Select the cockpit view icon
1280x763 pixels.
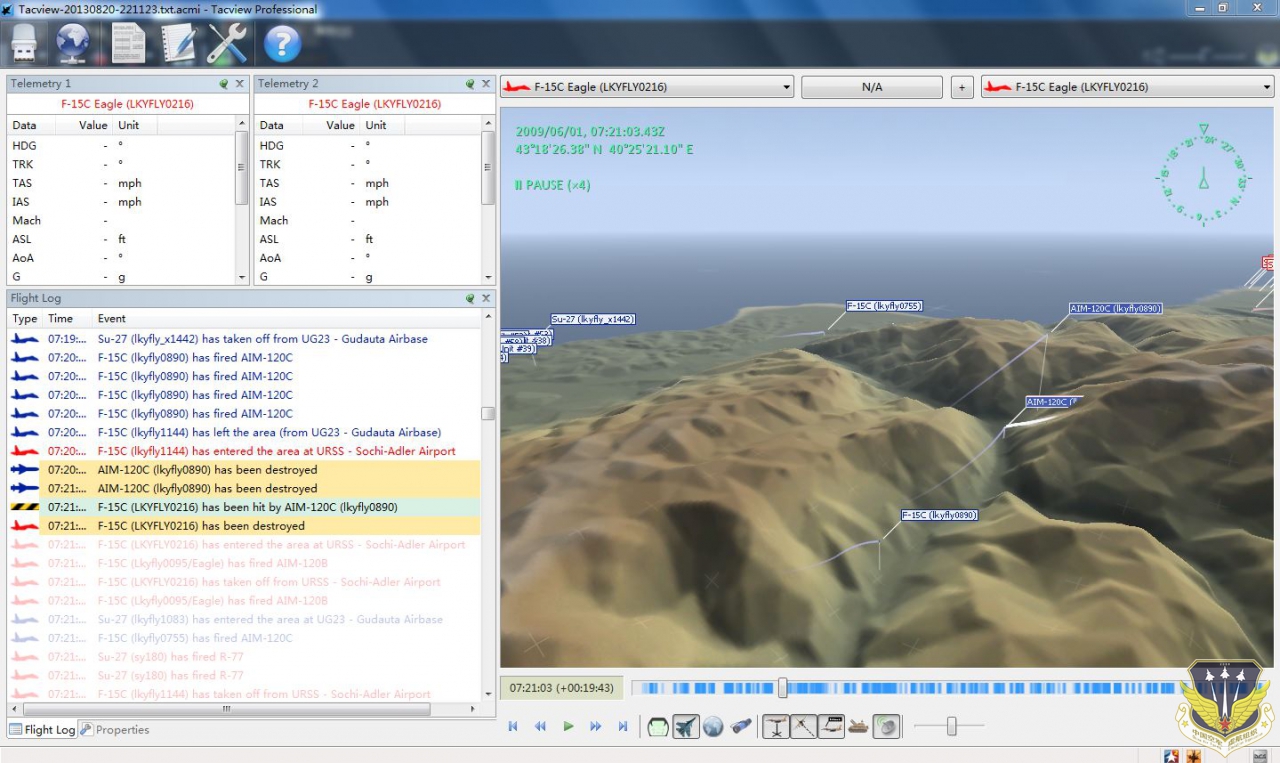pyautogui.click(x=658, y=727)
